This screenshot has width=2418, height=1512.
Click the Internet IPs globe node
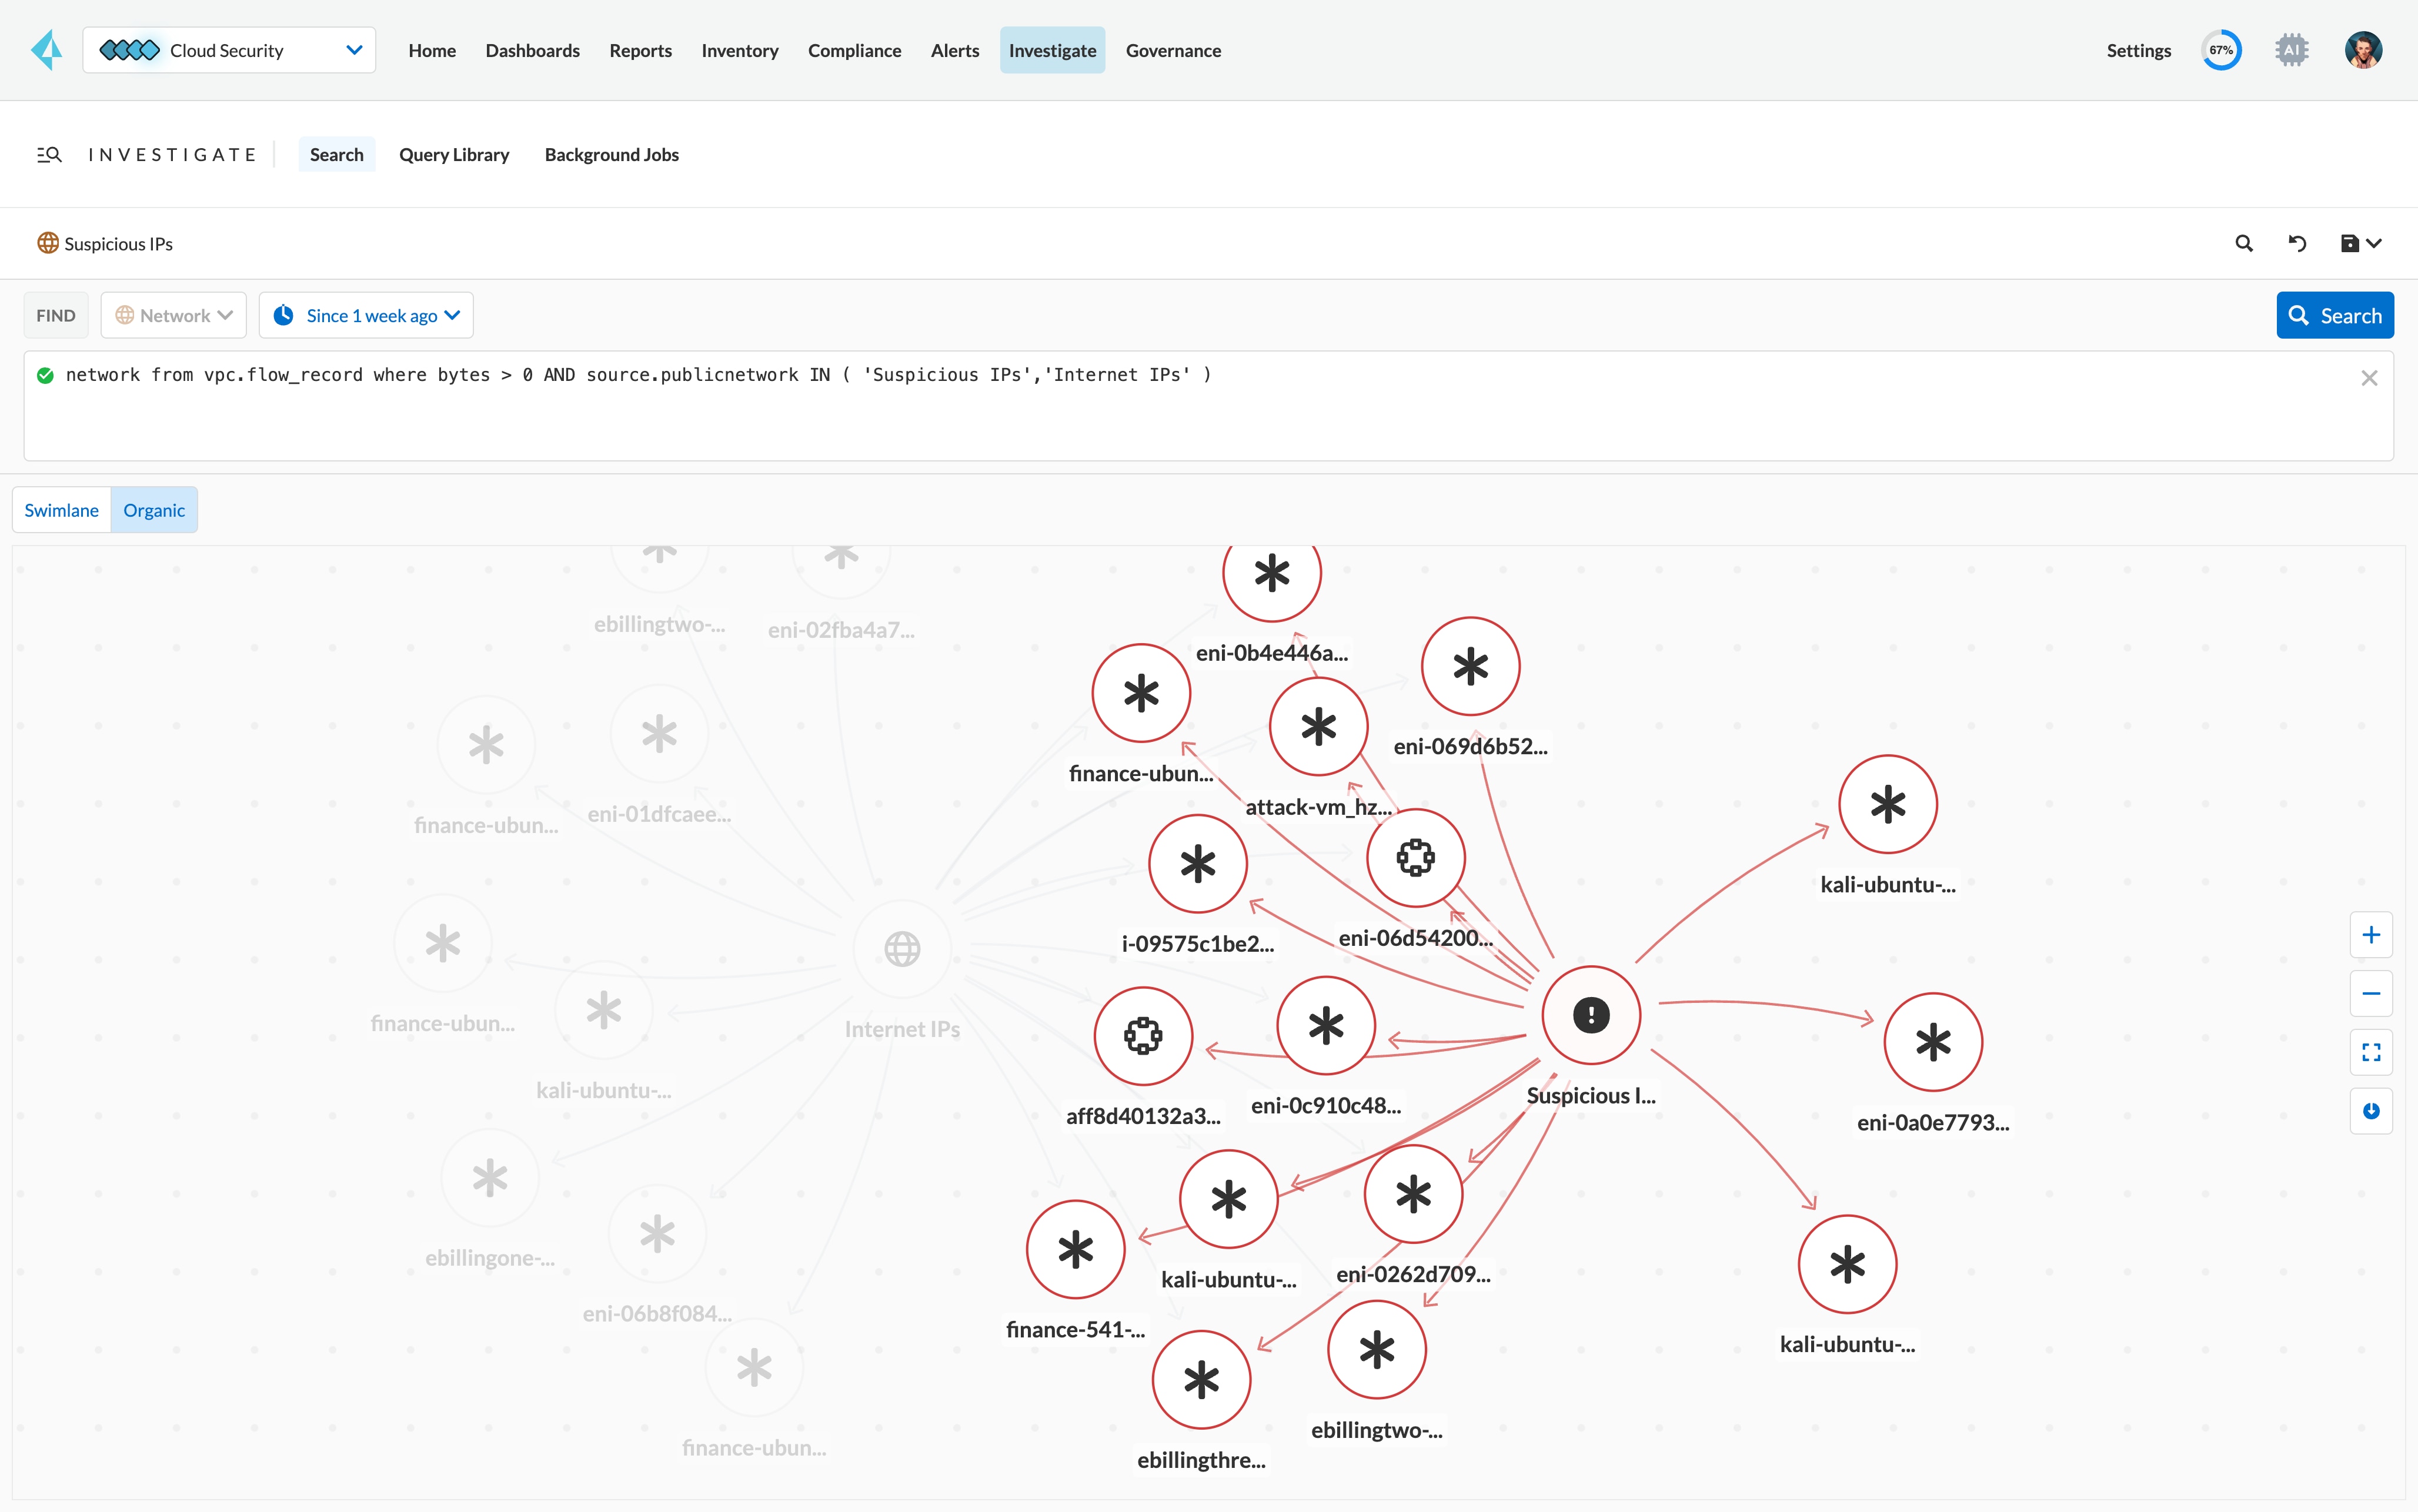[x=902, y=949]
